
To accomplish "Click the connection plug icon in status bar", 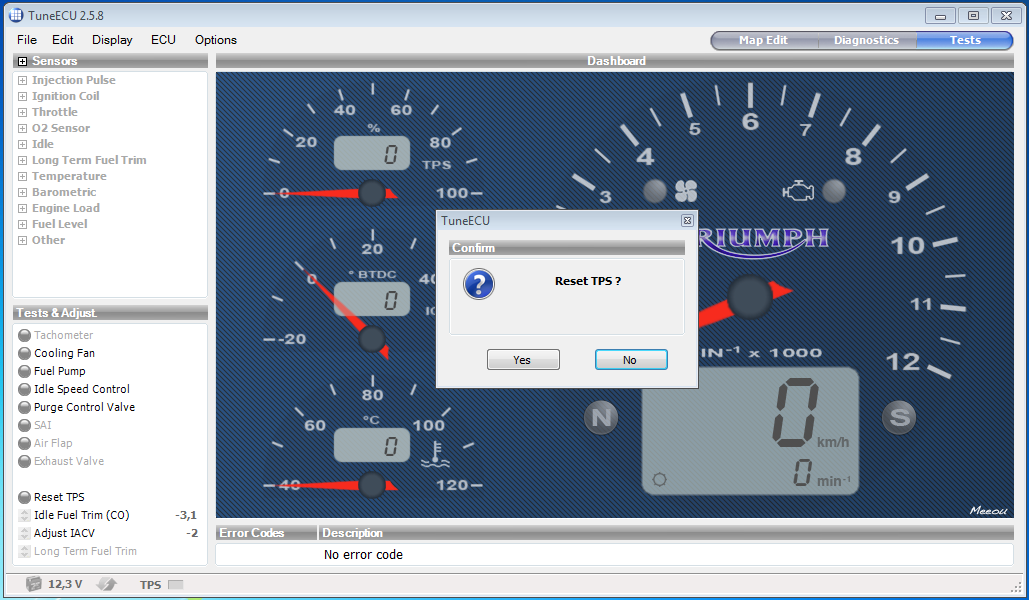I will [106, 584].
